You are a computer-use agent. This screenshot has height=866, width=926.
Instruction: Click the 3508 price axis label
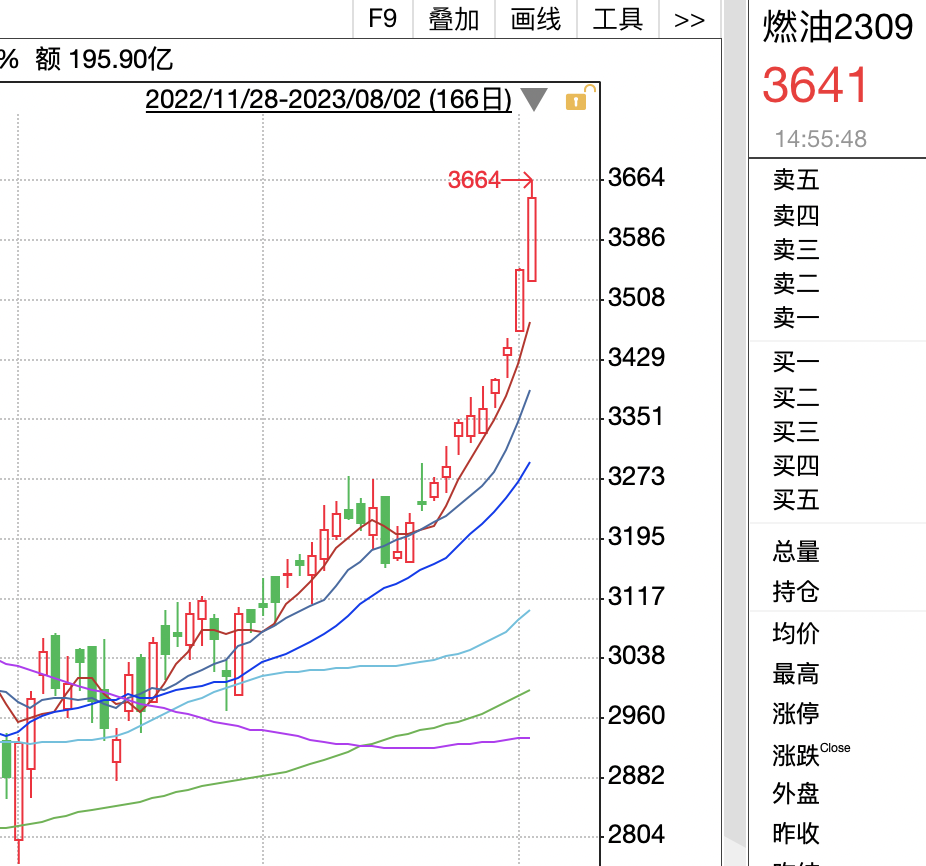tap(636, 297)
